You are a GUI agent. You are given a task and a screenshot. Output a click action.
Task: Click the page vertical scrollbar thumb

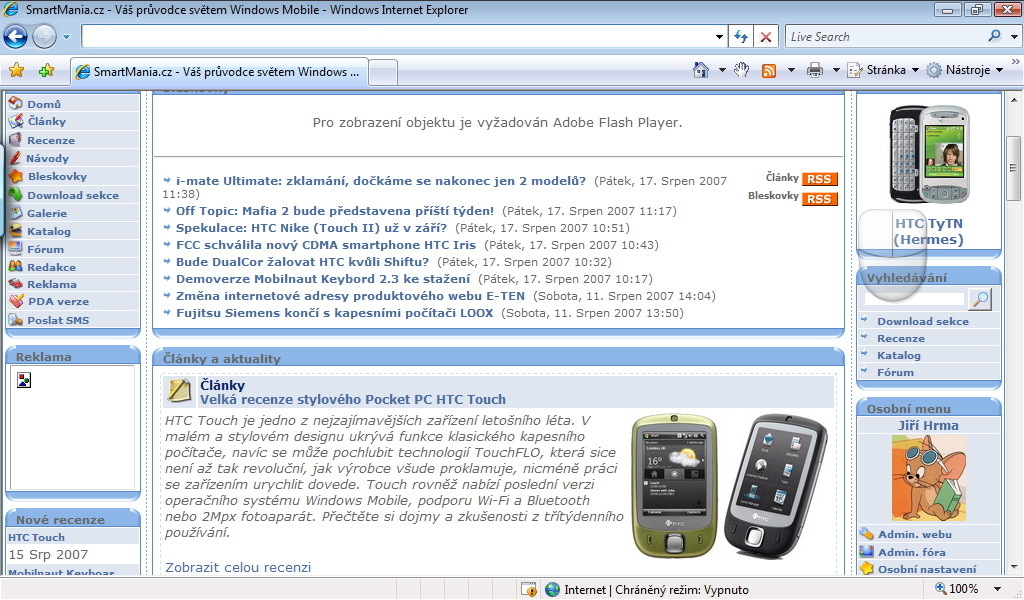[1014, 168]
